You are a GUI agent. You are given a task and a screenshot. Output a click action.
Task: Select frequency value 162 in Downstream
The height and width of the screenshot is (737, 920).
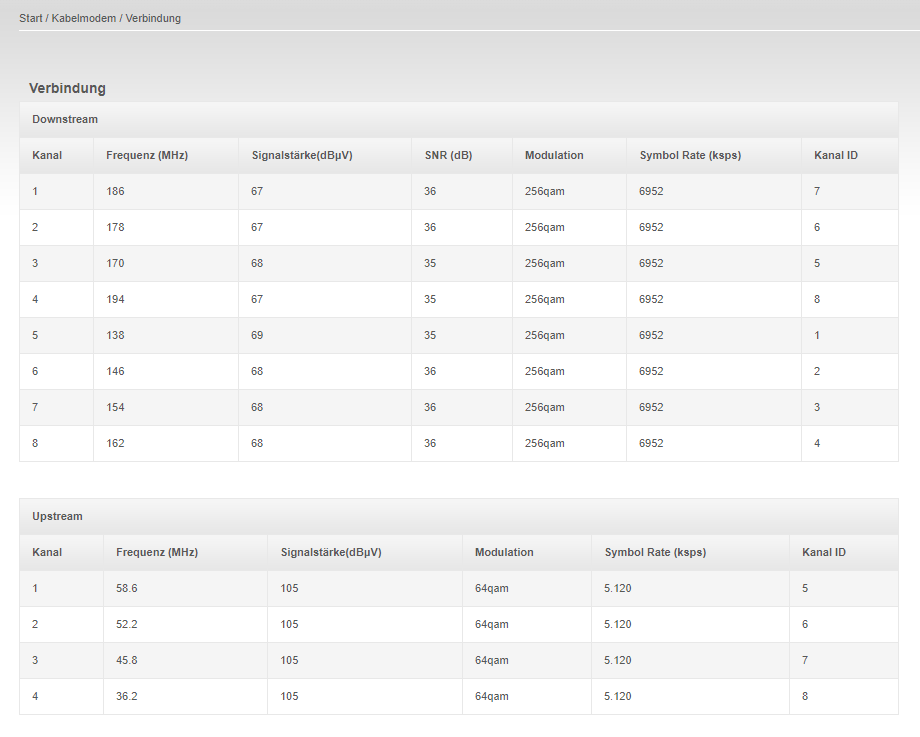(115, 443)
